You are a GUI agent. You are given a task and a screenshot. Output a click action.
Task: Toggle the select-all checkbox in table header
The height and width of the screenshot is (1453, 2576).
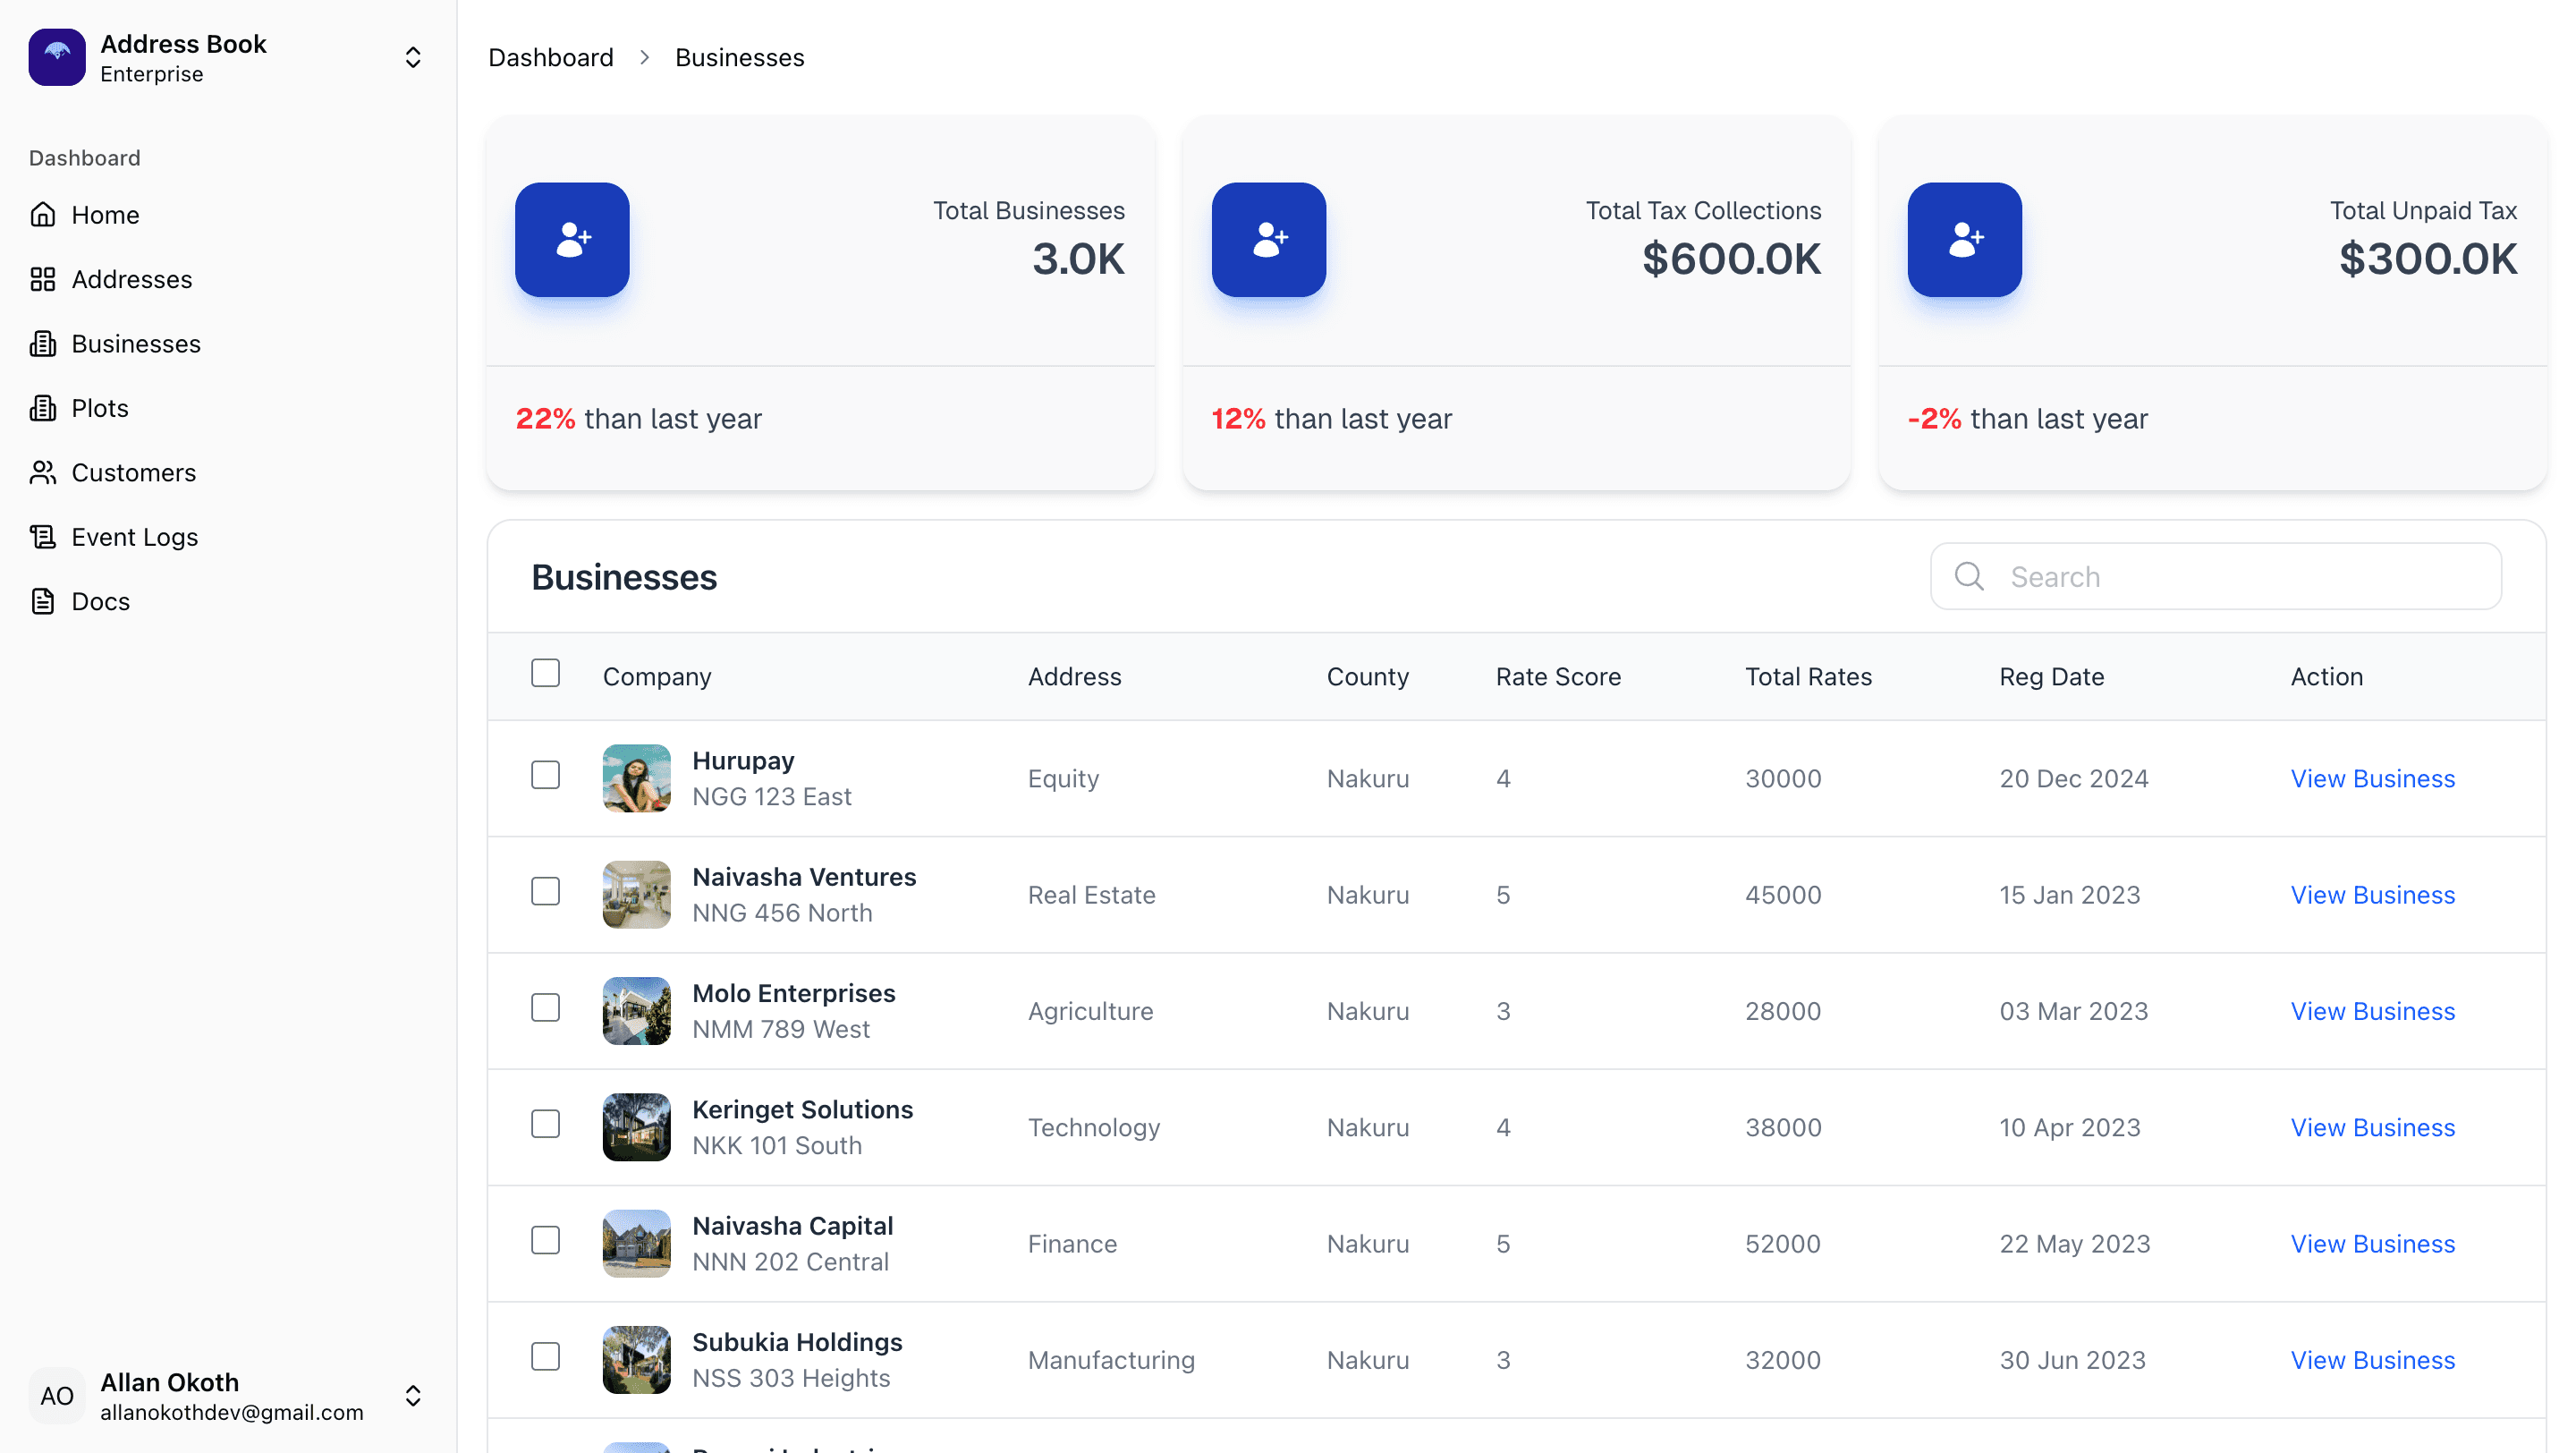(x=546, y=673)
